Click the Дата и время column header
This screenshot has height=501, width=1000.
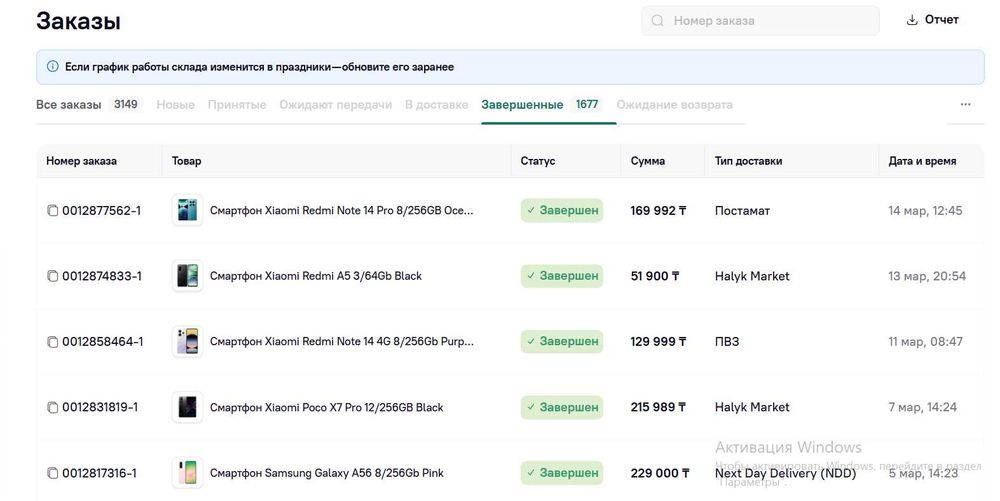tap(922, 161)
